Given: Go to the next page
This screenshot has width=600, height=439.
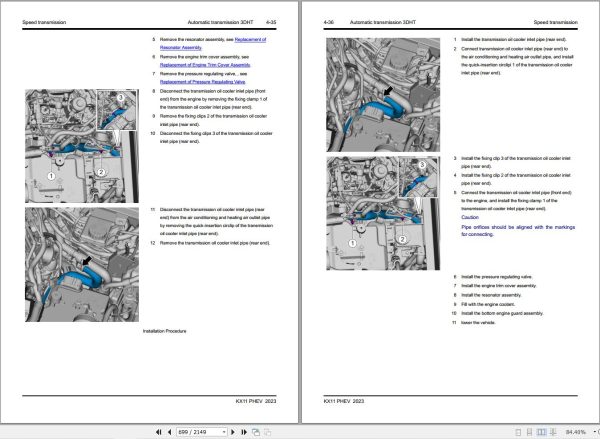Looking at the screenshot, I should tap(233, 432).
